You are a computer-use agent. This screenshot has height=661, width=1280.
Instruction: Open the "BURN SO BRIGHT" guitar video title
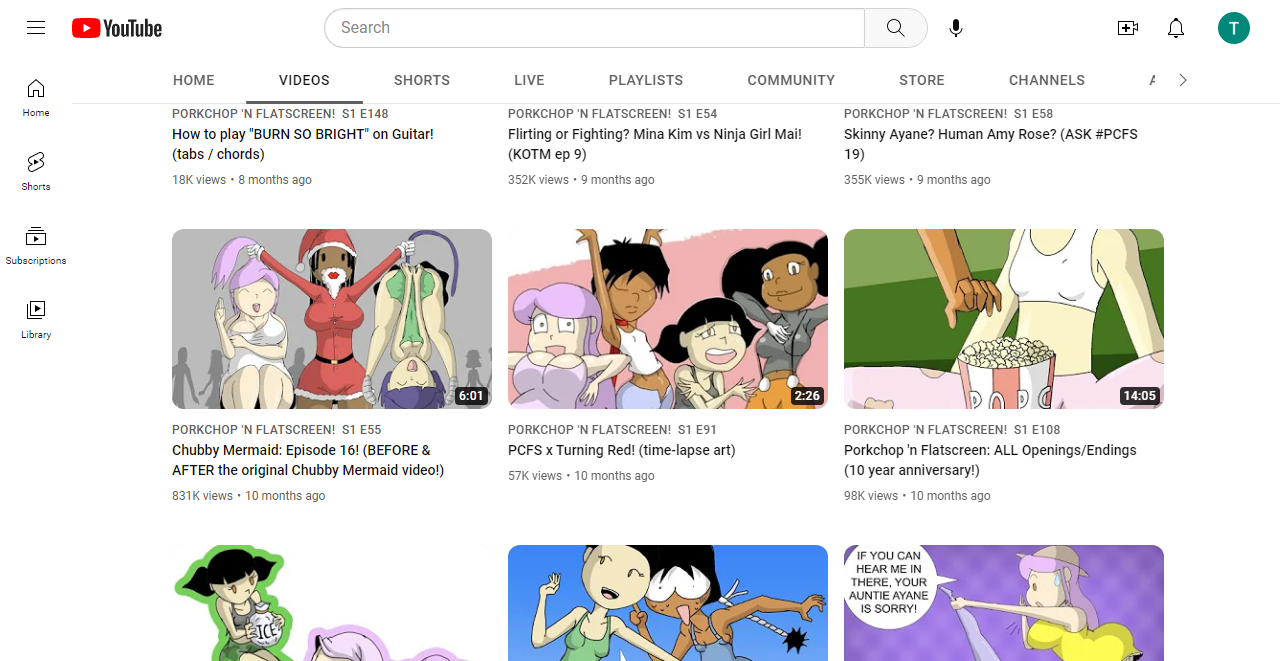pyautogui.click(x=303, y=144)
